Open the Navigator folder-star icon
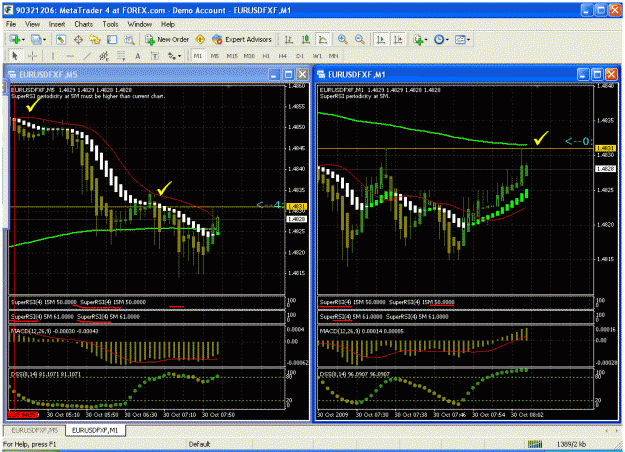 95,39
